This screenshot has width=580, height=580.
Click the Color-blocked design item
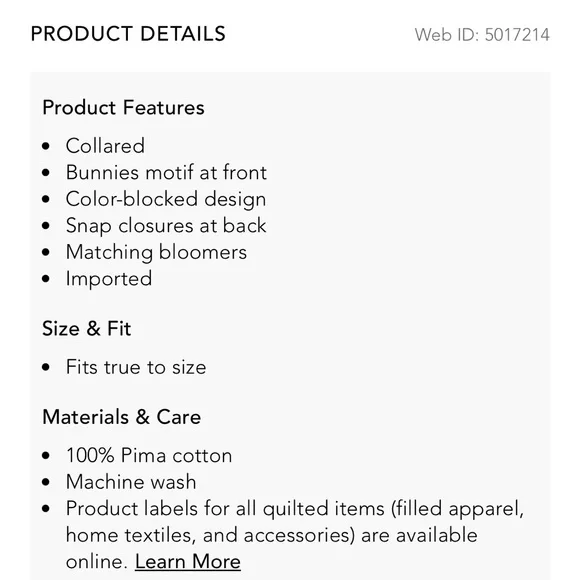pos(166,199)
